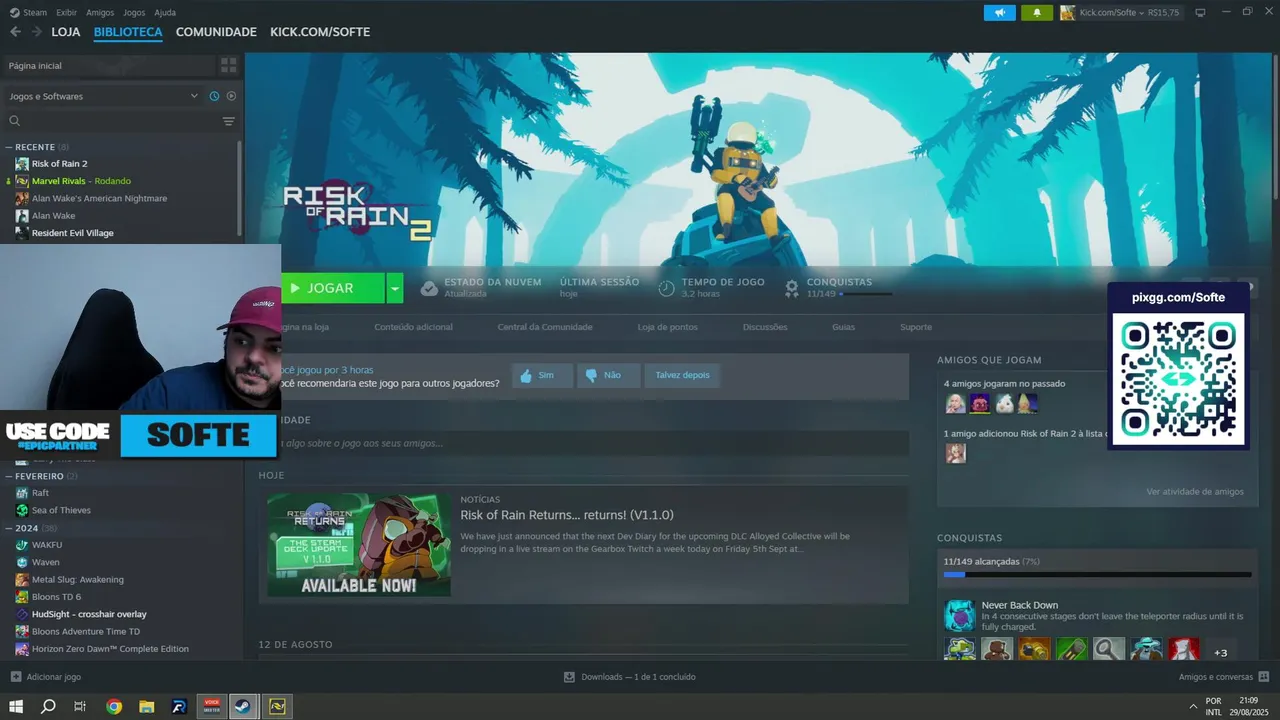Open Suporte link
The width and height of the screenshot is (1280, 720).
click(916, 327)
